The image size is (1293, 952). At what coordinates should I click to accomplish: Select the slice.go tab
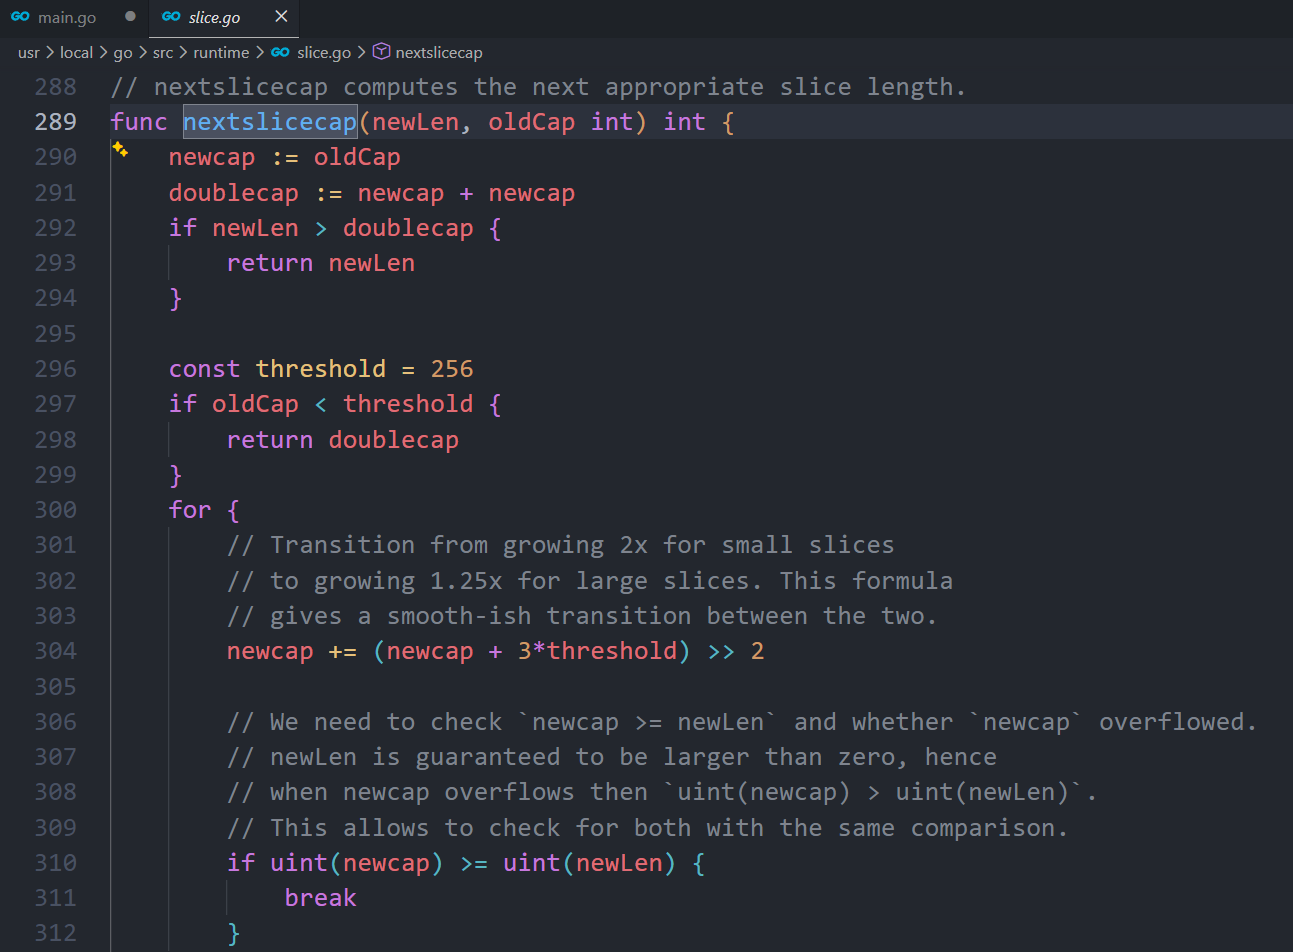tap(214, 17)
